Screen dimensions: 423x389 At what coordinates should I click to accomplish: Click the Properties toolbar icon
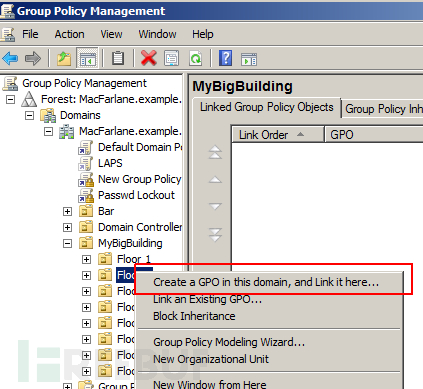172,58
